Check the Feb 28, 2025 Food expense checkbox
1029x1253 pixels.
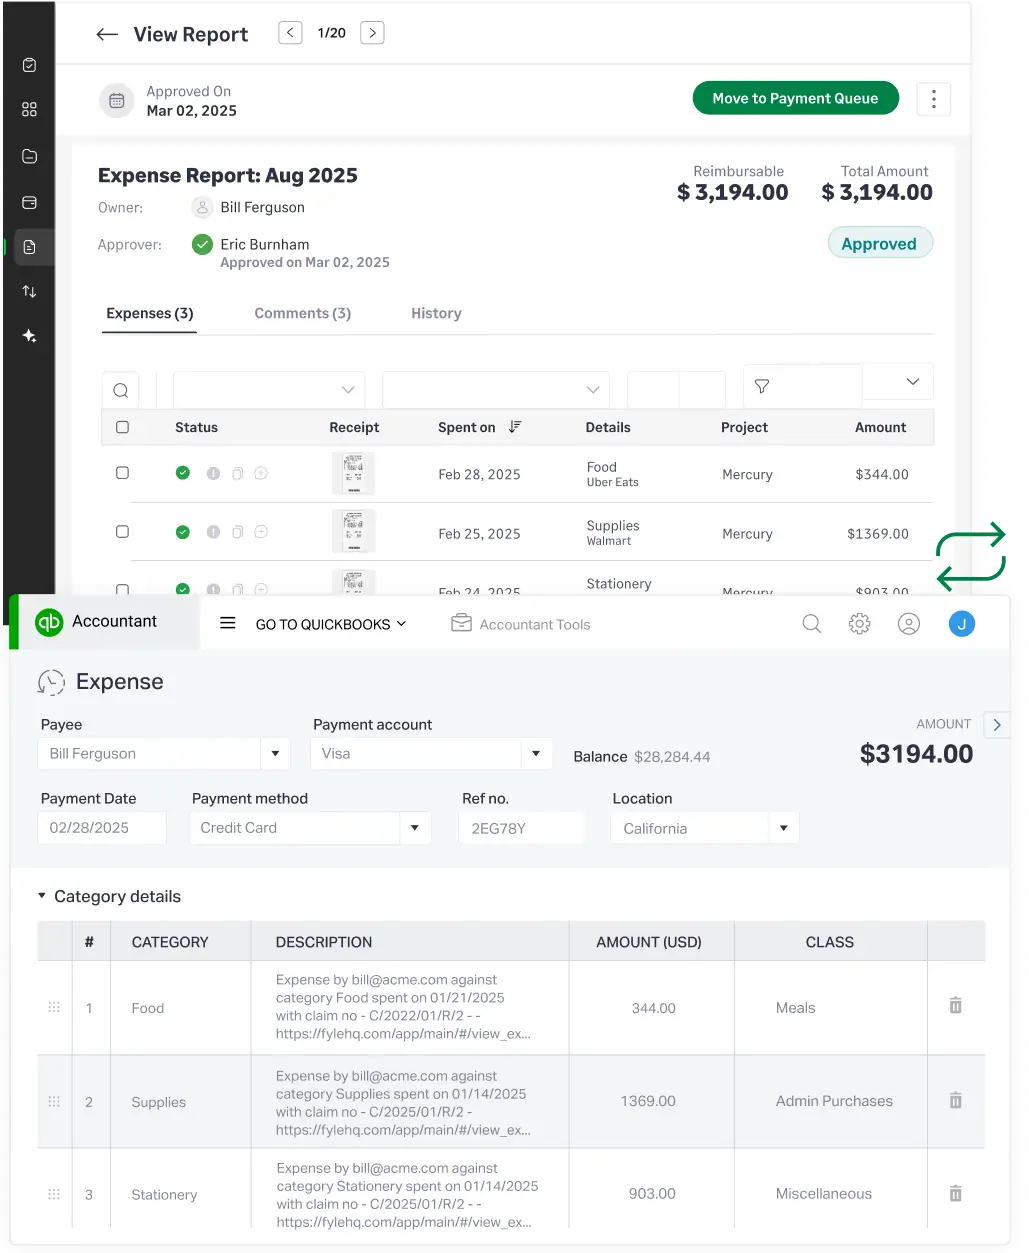coord(122,473)
